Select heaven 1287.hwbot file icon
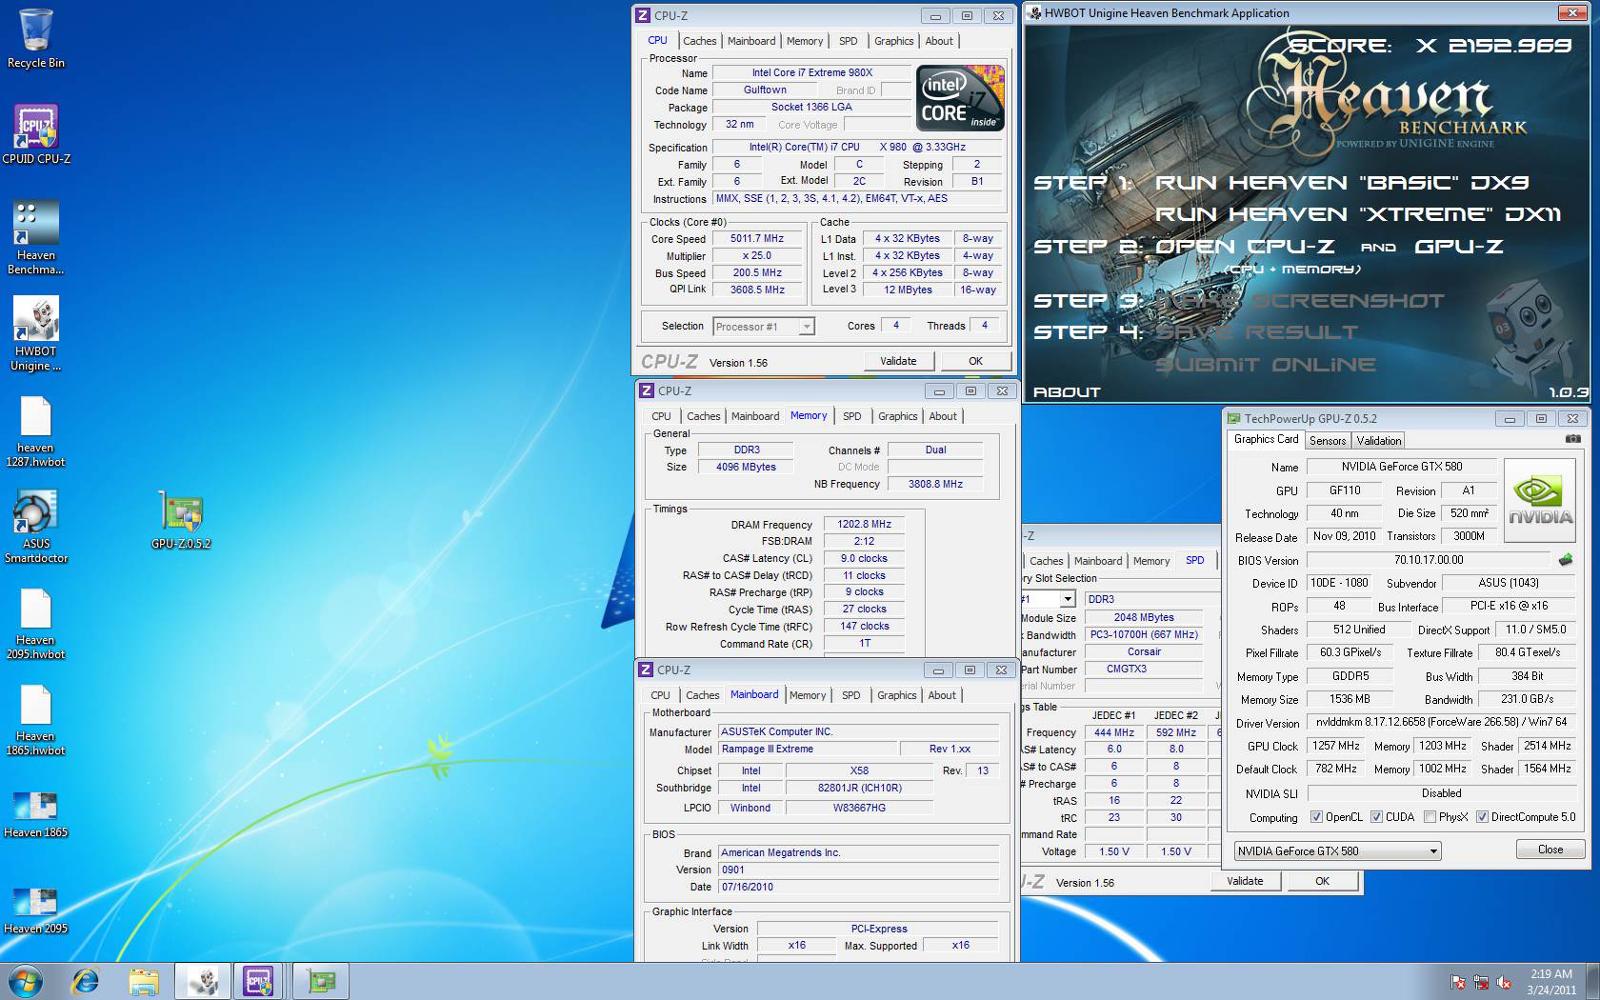Screen dimensions: 1600x1000 point(36,432)
